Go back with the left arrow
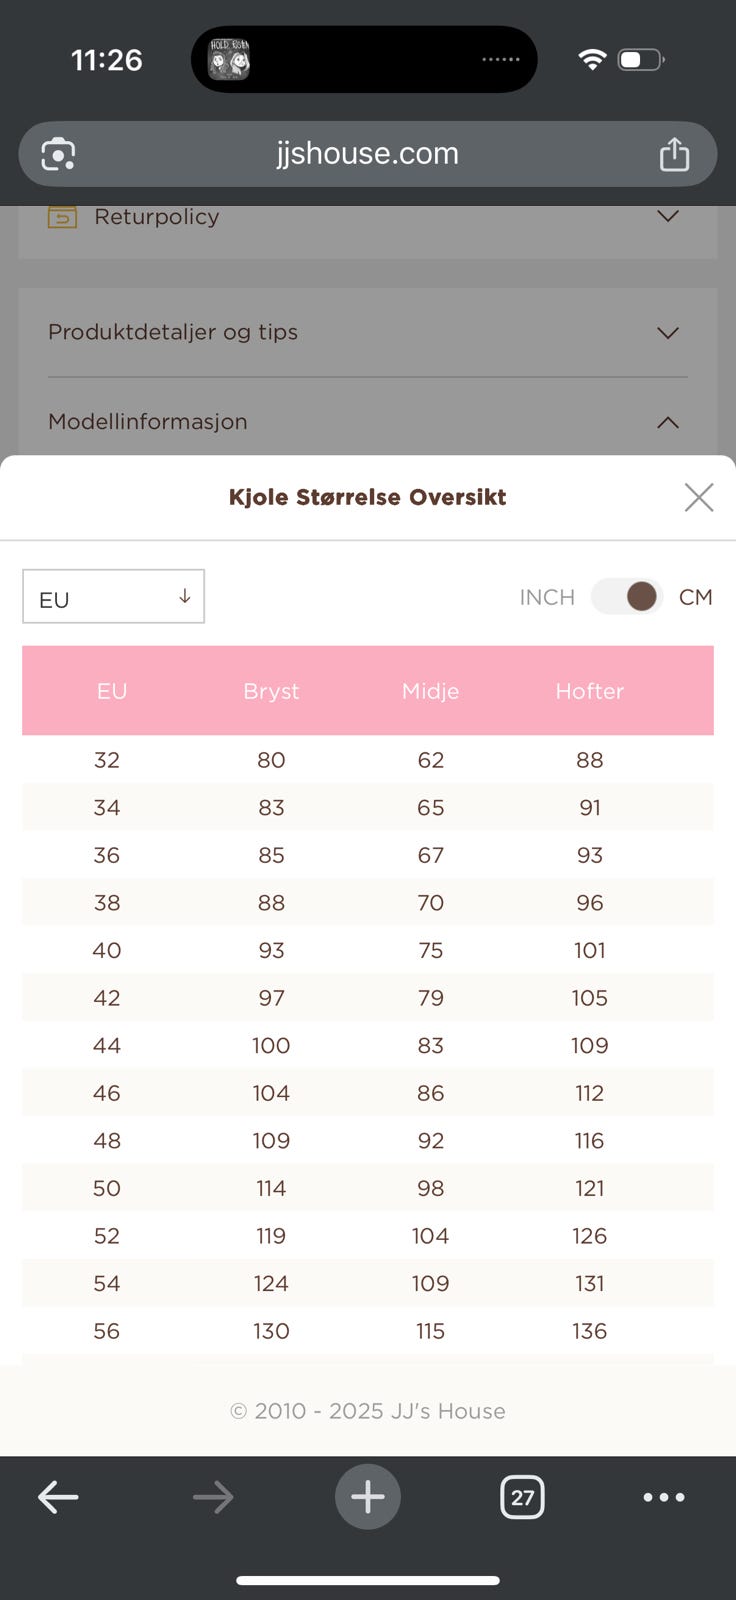736x1600 pixels. (58, 1497)
